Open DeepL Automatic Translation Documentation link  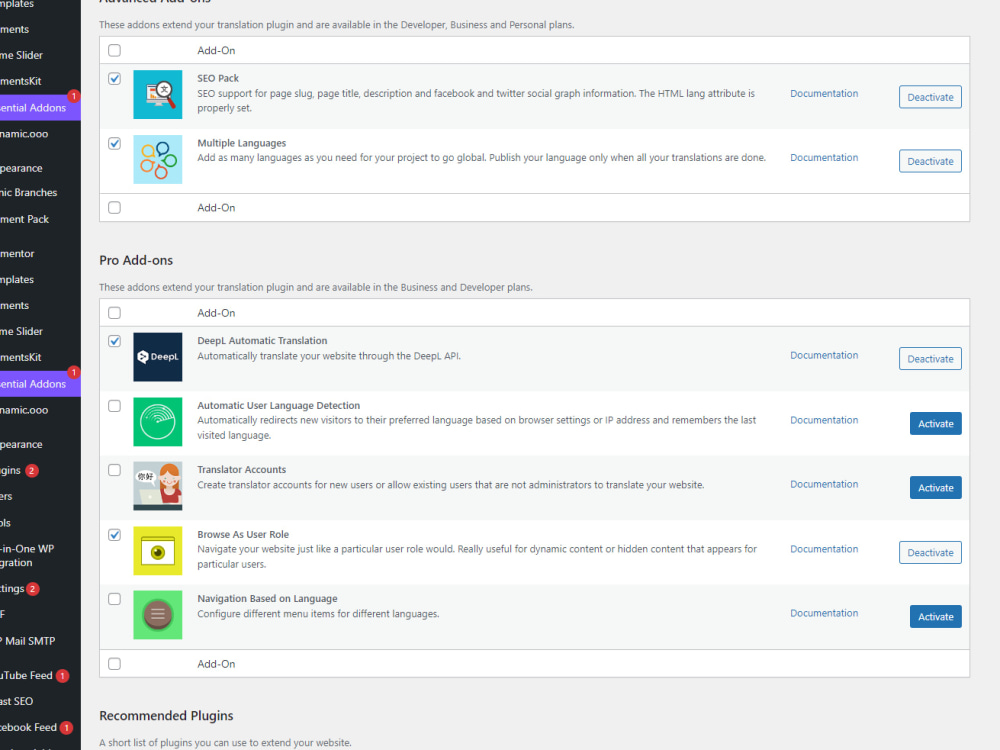pos(824,355)
